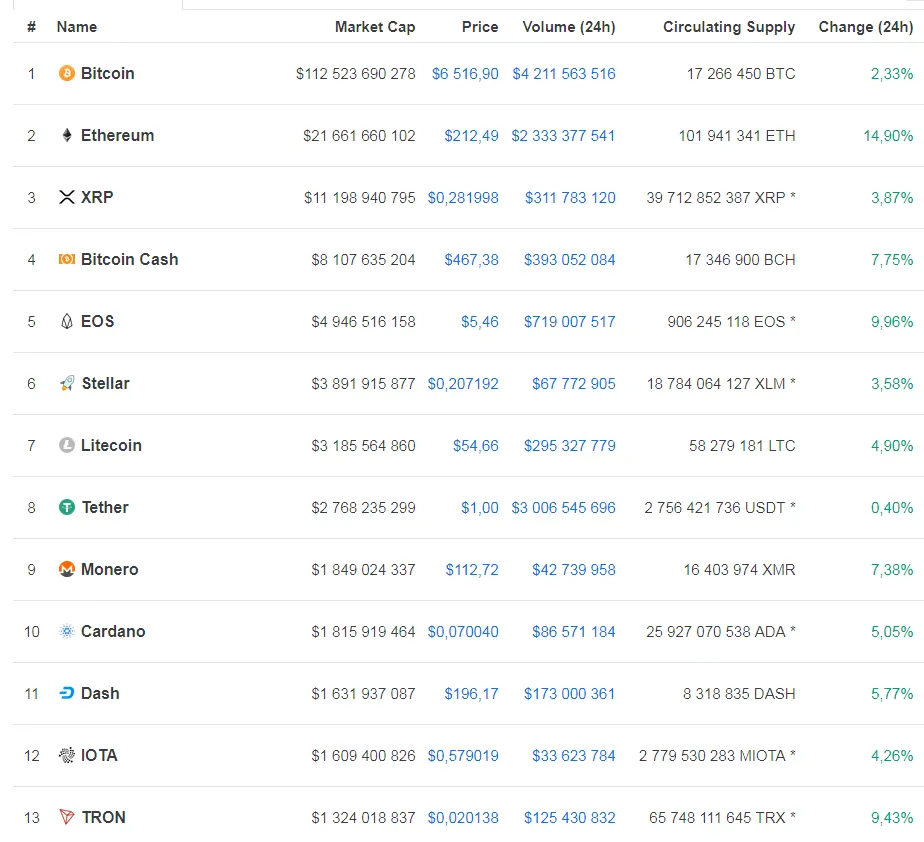Select supply 8 318 835 DASH

(x=739, y=694)
